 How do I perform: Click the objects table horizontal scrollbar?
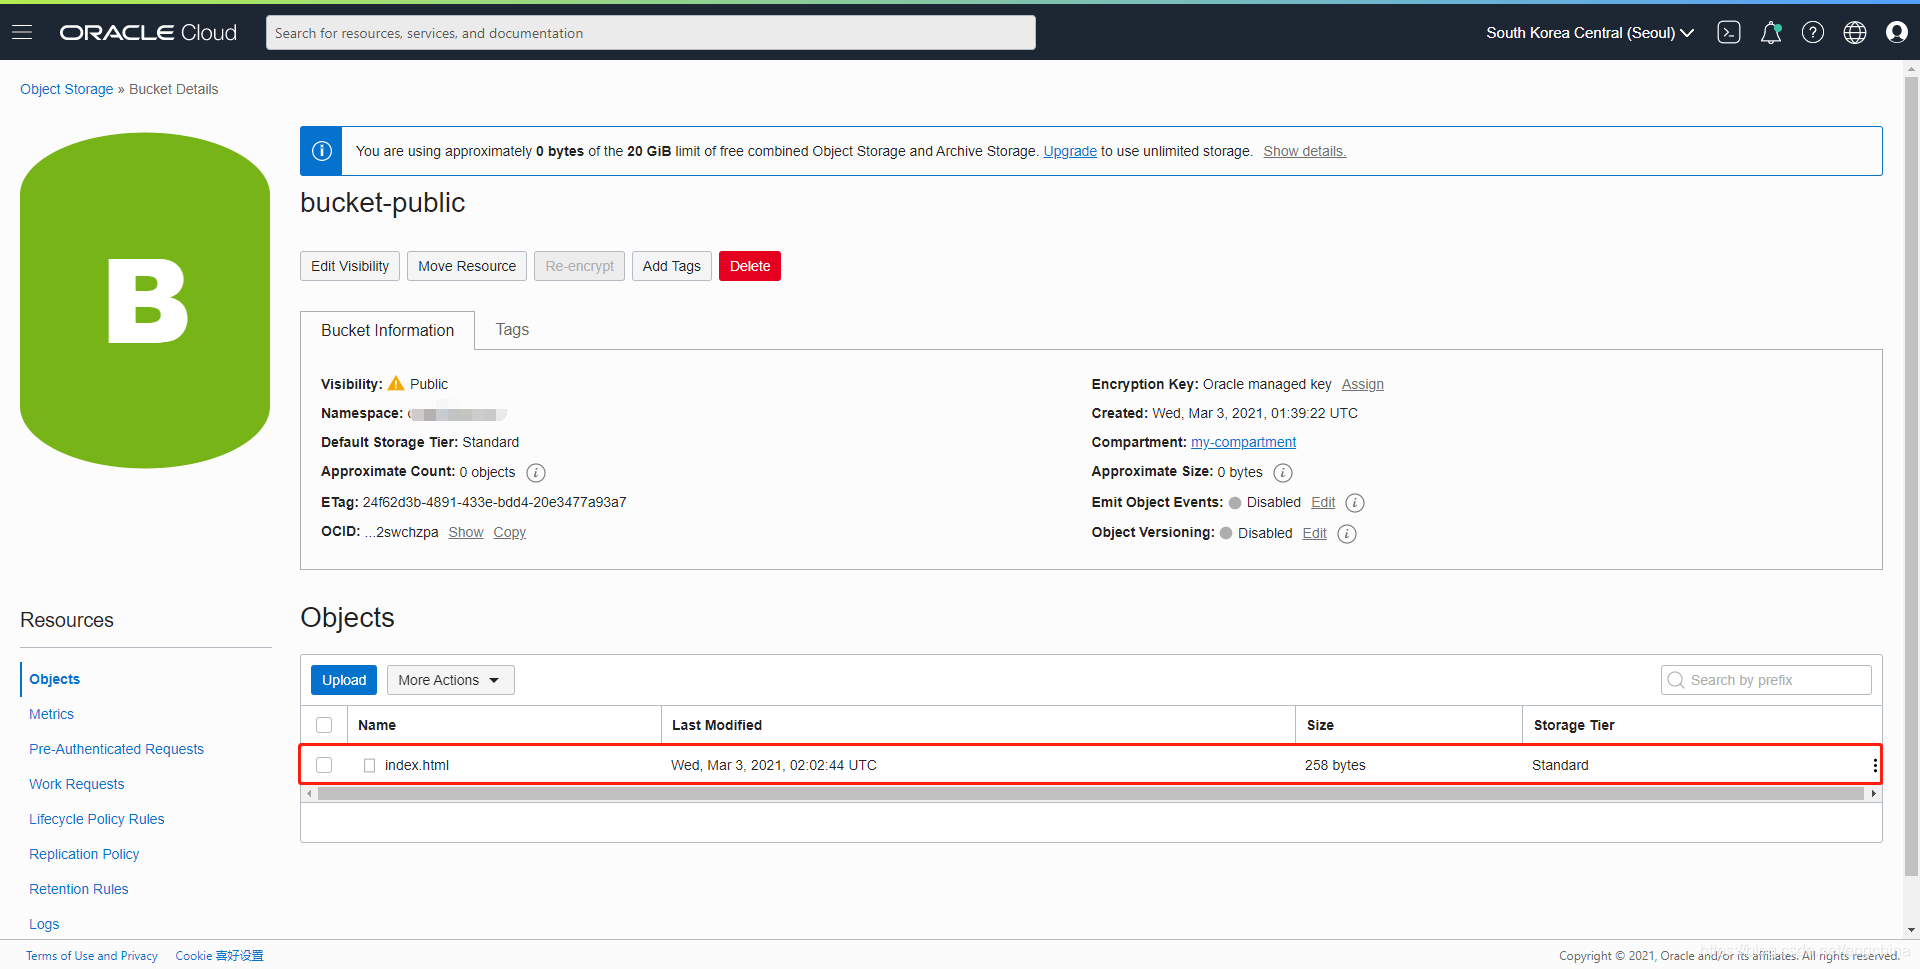(1090, 794)
